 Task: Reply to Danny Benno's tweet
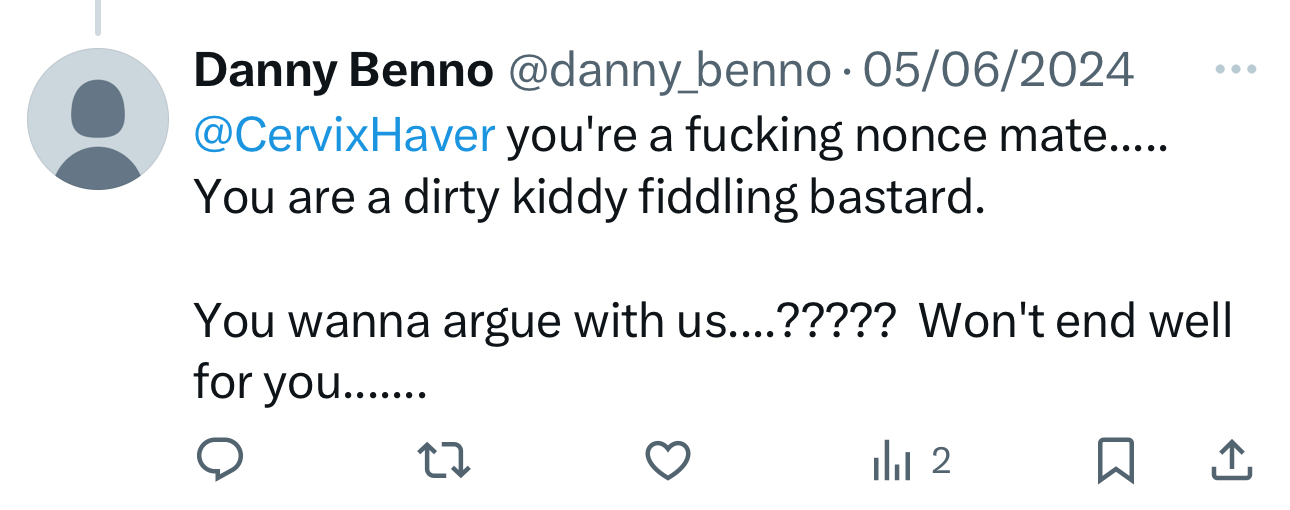click(x=219, y=460)
